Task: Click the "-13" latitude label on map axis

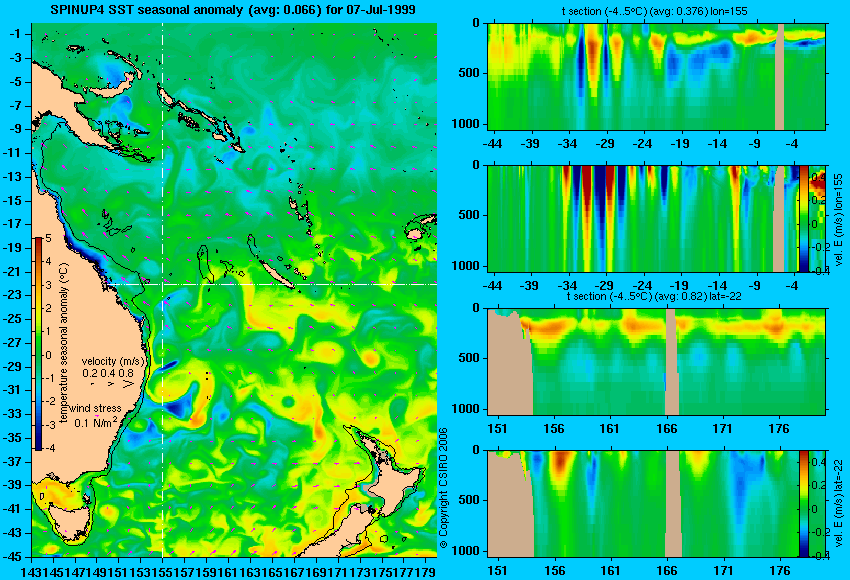Action: pyautogui.click(x=14, y=176)
